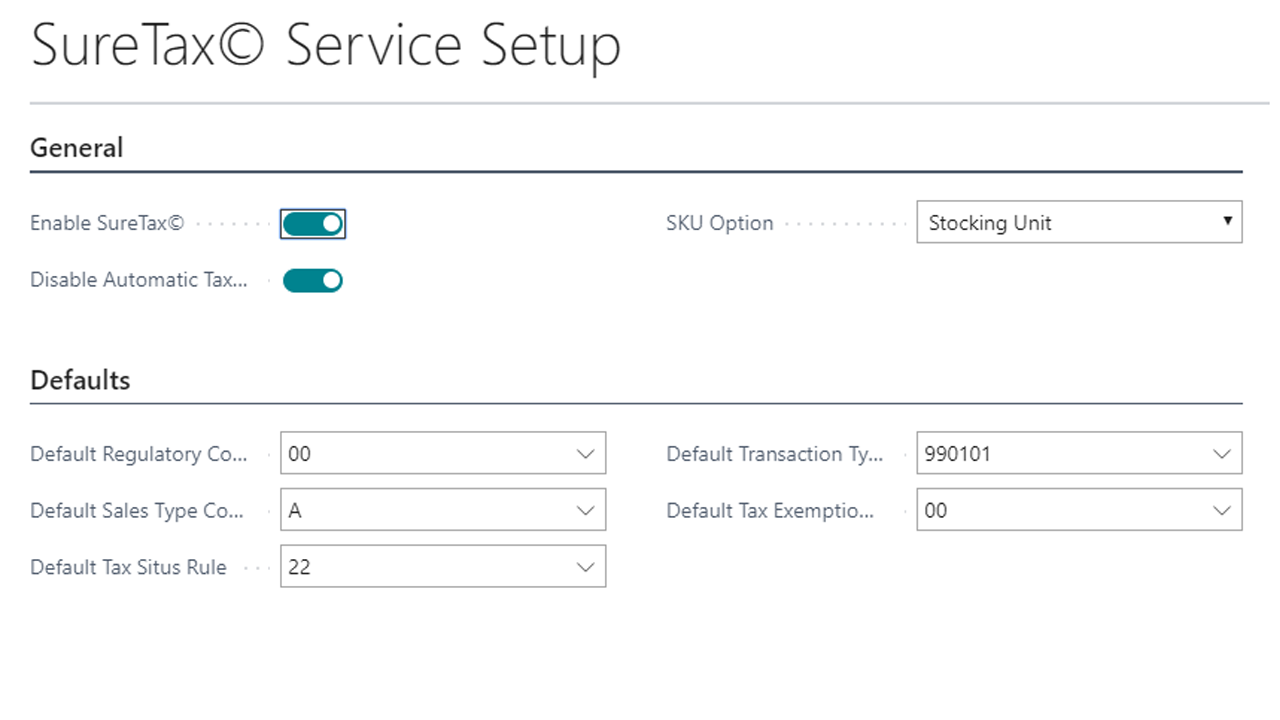Toggle the Enable SureTax© switch
The width and height of the screenshot is (1280, 720).
[313, 224]
